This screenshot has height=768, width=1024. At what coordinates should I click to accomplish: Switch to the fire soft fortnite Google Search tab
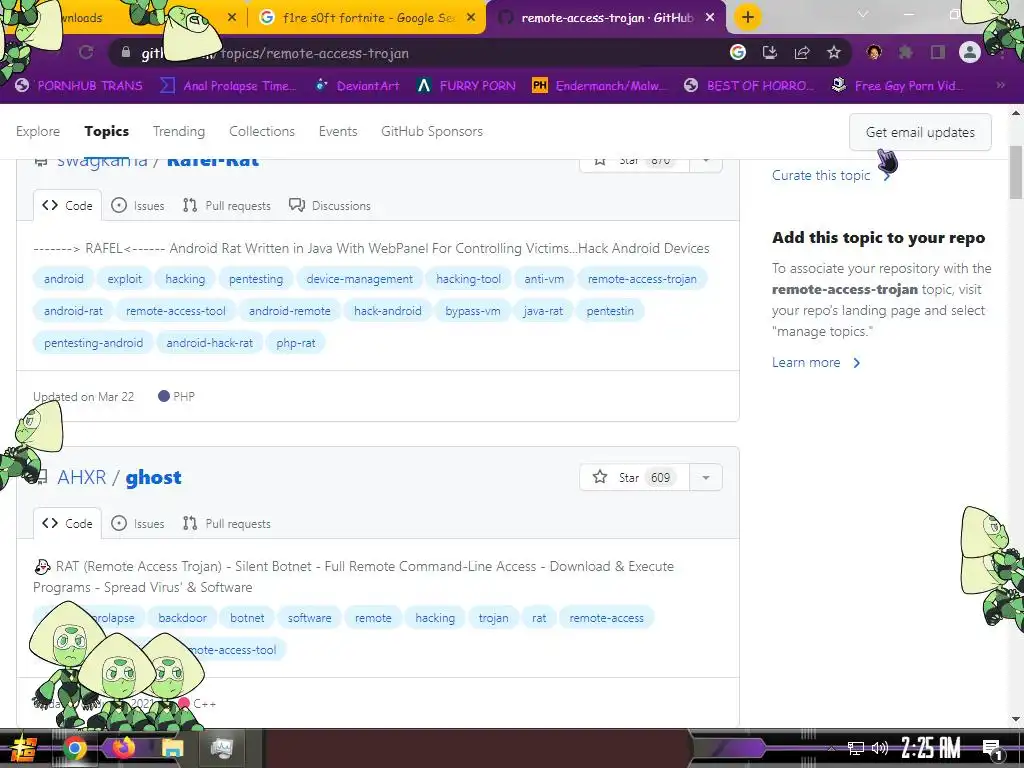point(367,18)
